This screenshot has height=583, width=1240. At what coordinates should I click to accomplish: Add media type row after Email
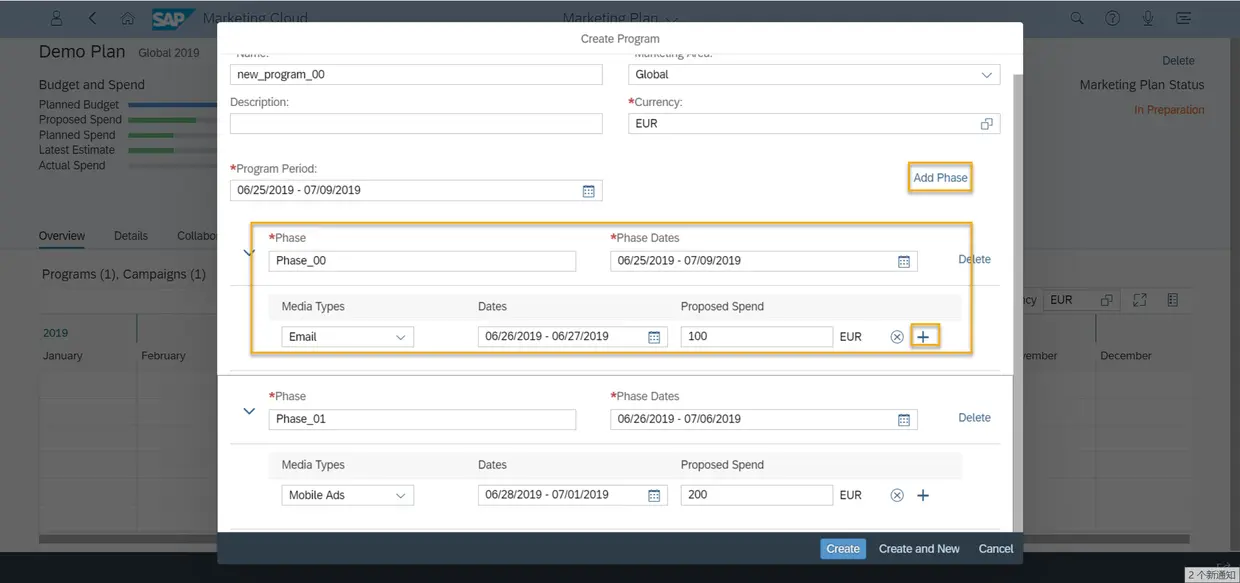pyautogui.click(x=923, y=337)
